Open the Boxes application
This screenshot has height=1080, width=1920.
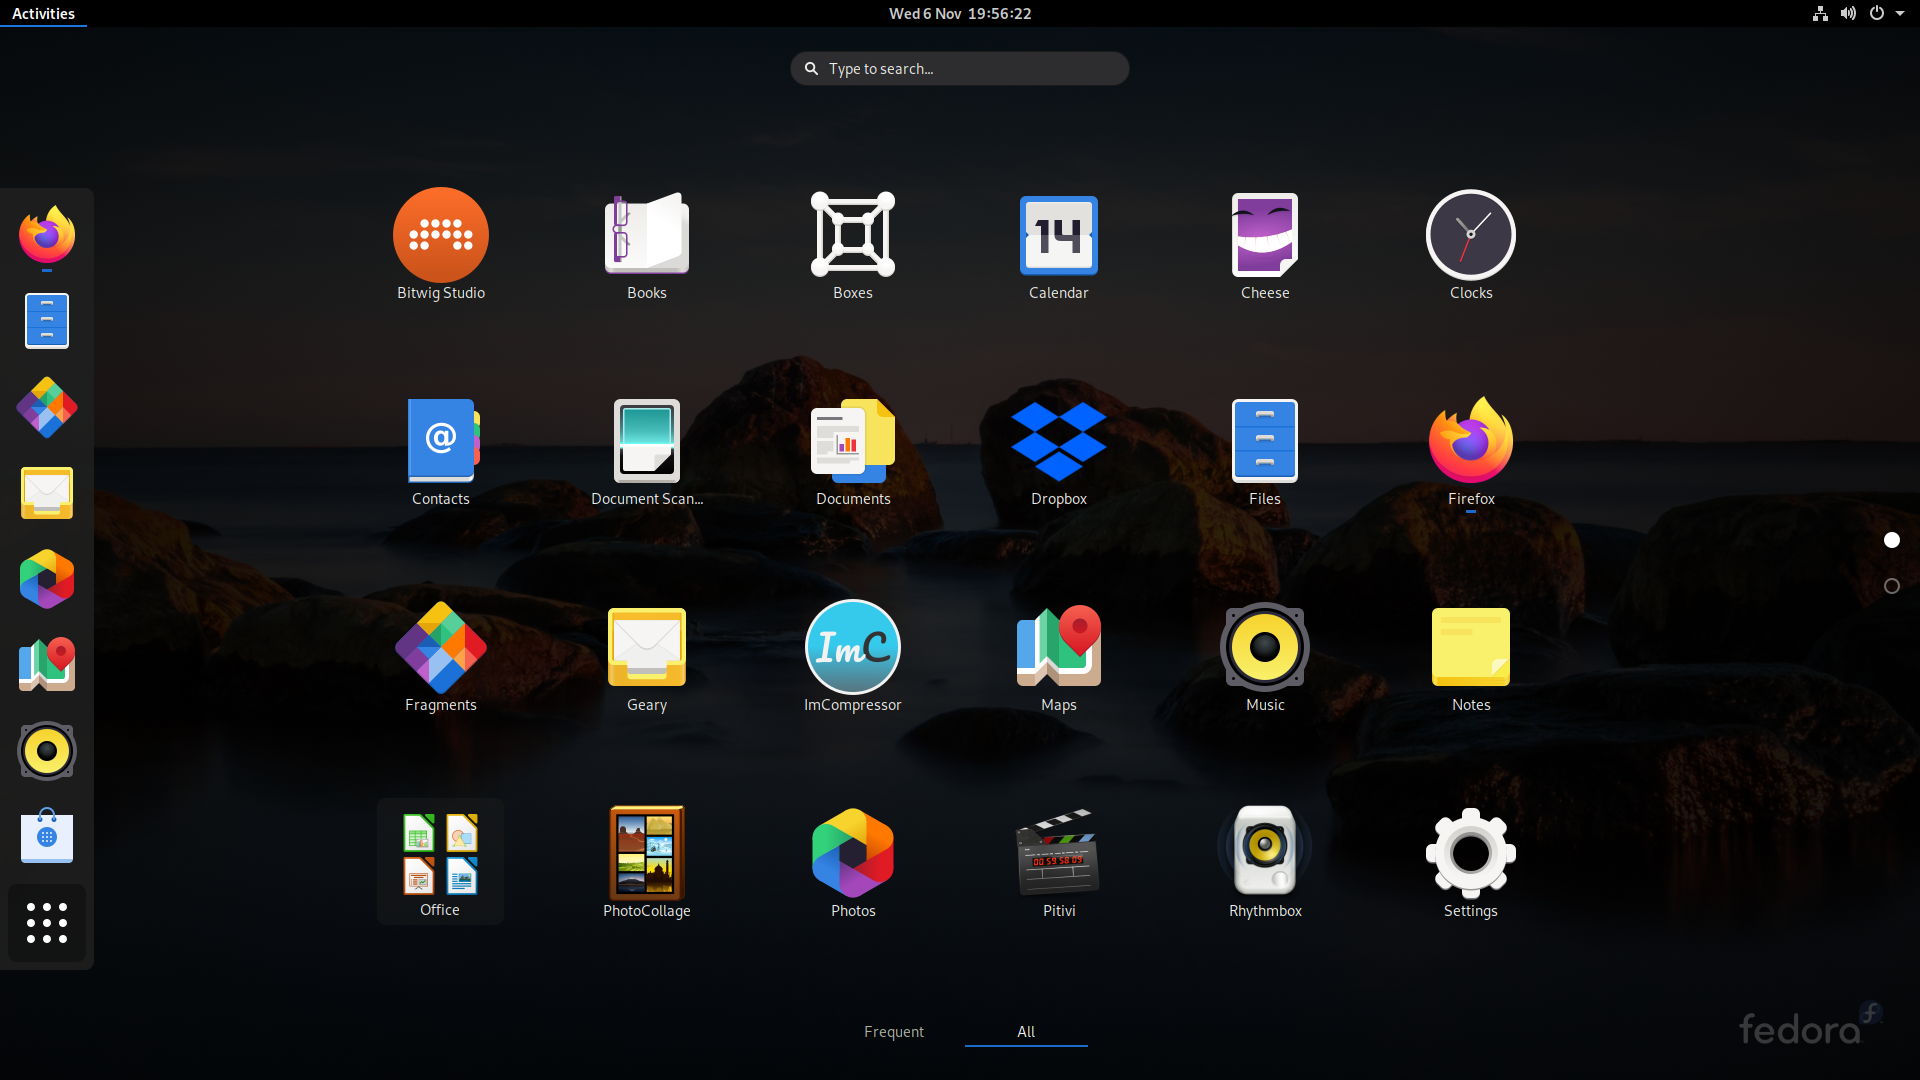click(852, 236)
